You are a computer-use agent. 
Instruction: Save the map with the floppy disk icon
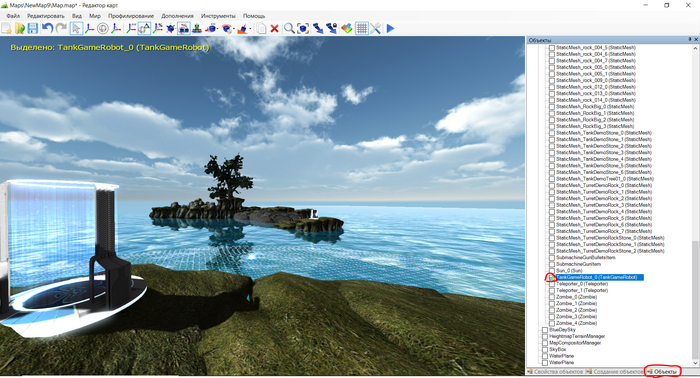coord(33,29)
